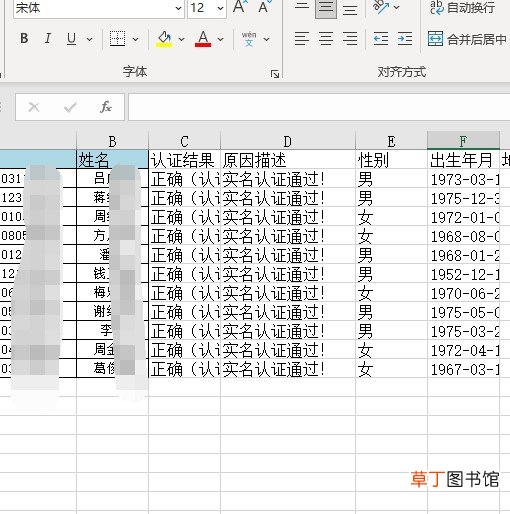
Task: Toggle italic formatting
Action: point(48,39)
